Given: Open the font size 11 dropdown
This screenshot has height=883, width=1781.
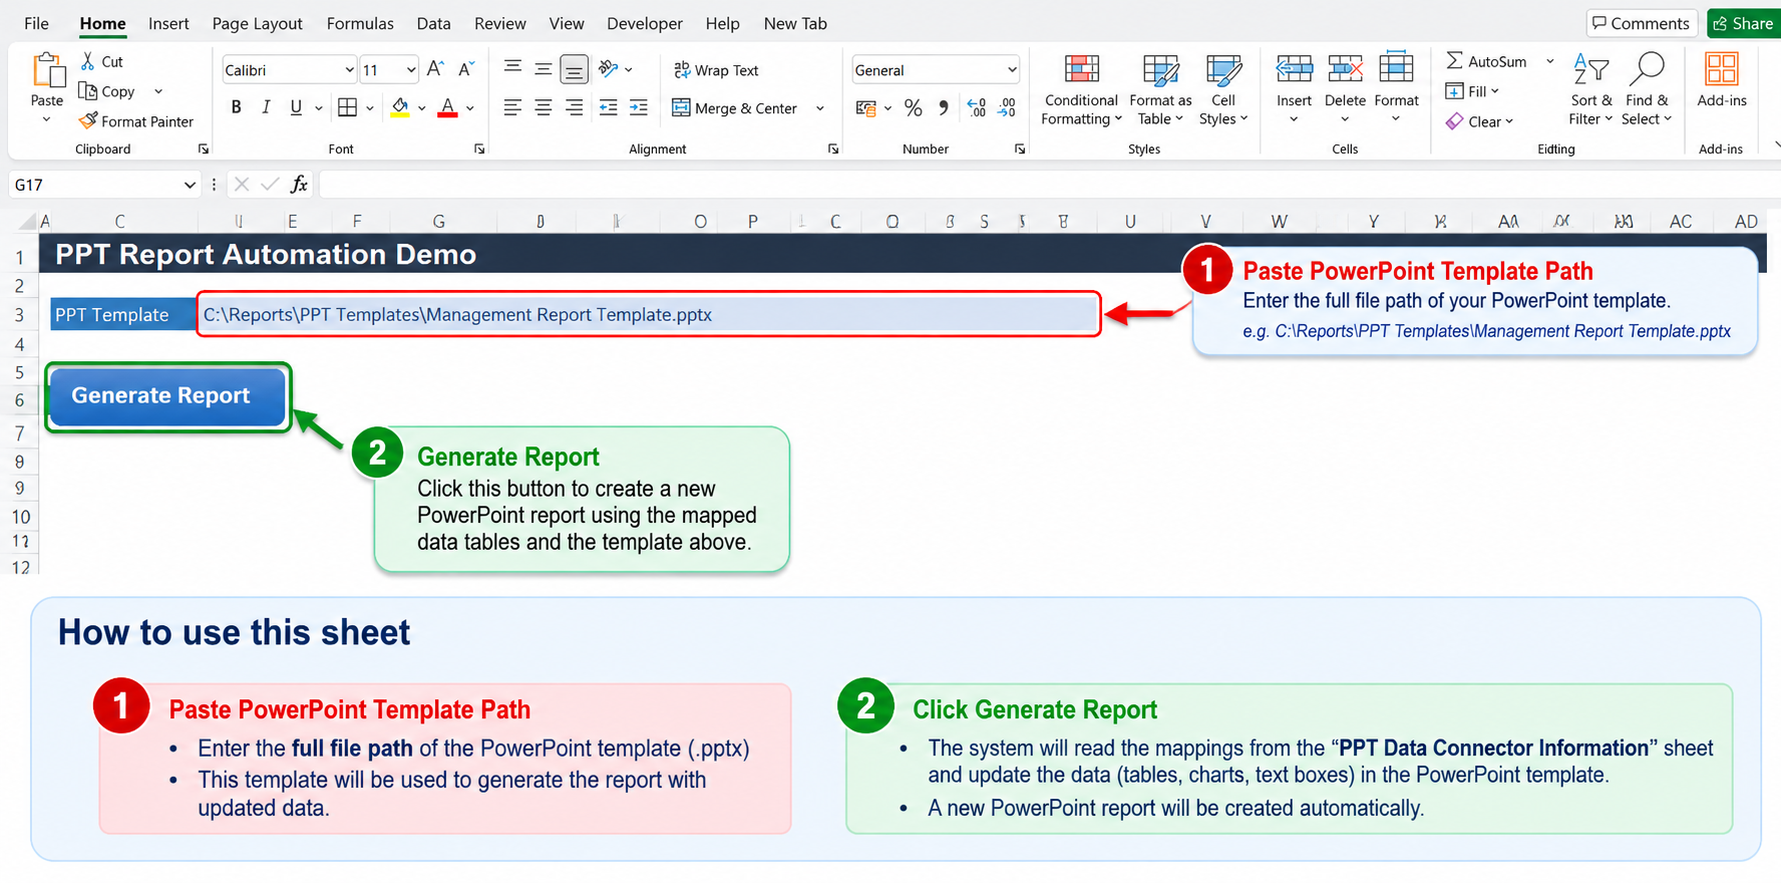Looking at the screenshot, I should (411, 70).
